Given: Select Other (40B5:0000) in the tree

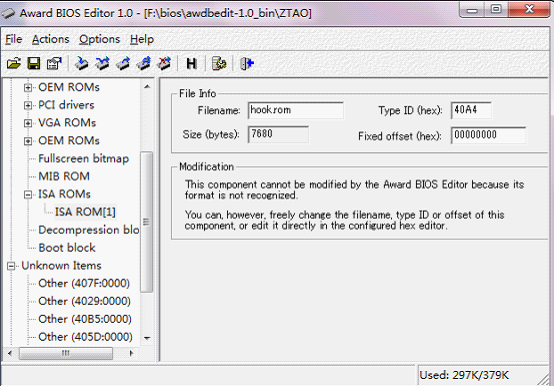Looking at the screenshot, I should (85, 319).
